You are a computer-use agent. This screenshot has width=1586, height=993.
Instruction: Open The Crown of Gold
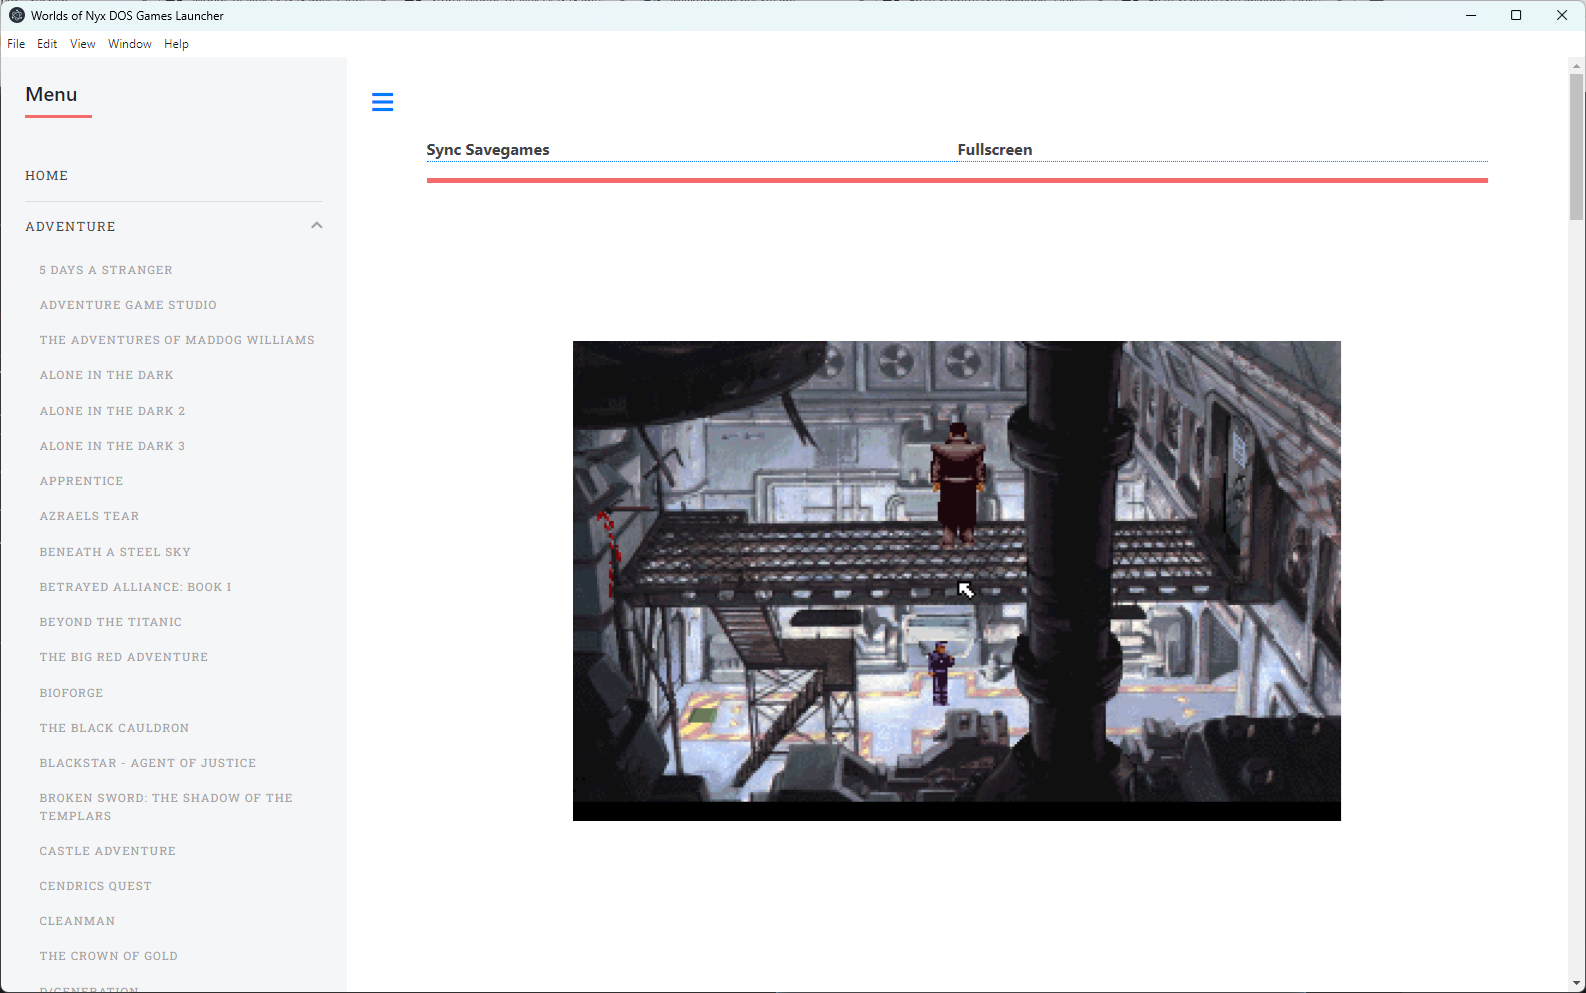pyautogui.click(x=109, y=956)
